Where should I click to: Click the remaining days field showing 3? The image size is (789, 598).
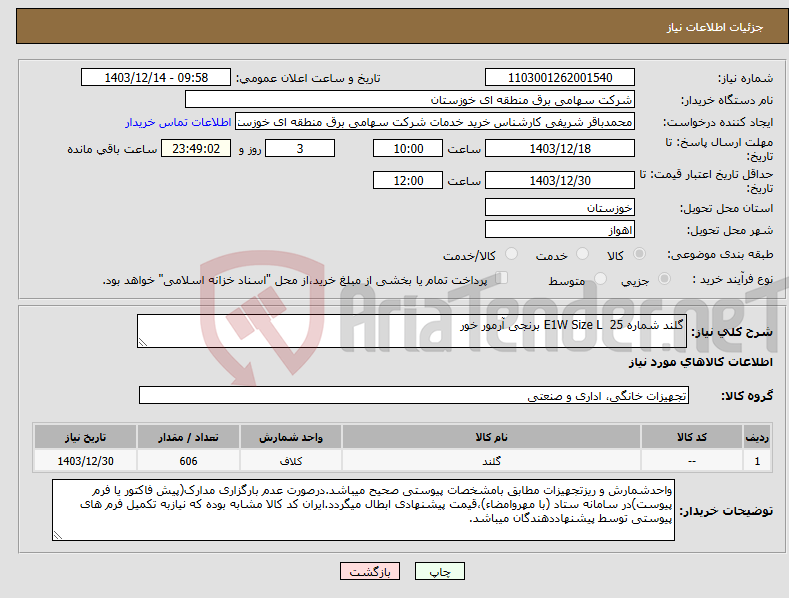coord(300,148)
